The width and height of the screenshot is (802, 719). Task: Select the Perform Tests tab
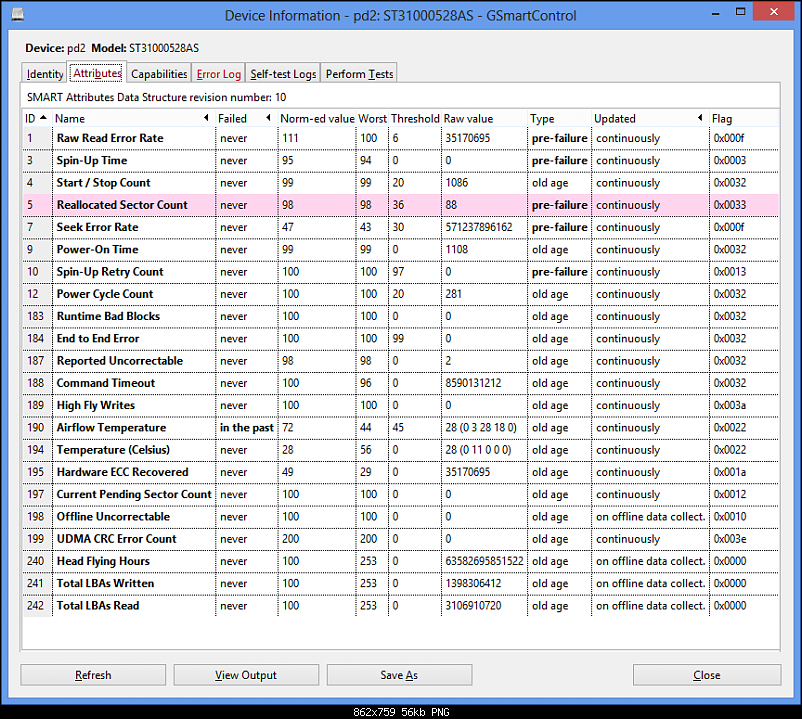(x=359, y=74)
